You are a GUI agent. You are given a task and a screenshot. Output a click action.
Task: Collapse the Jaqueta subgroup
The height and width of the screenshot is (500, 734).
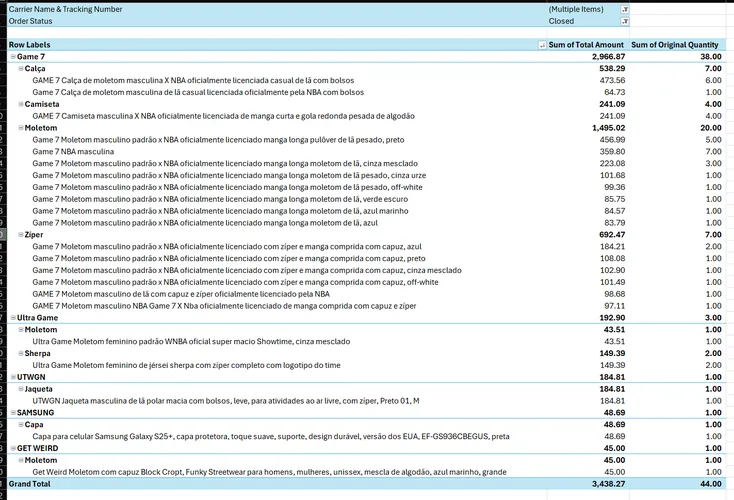click(x=21, y=389)
